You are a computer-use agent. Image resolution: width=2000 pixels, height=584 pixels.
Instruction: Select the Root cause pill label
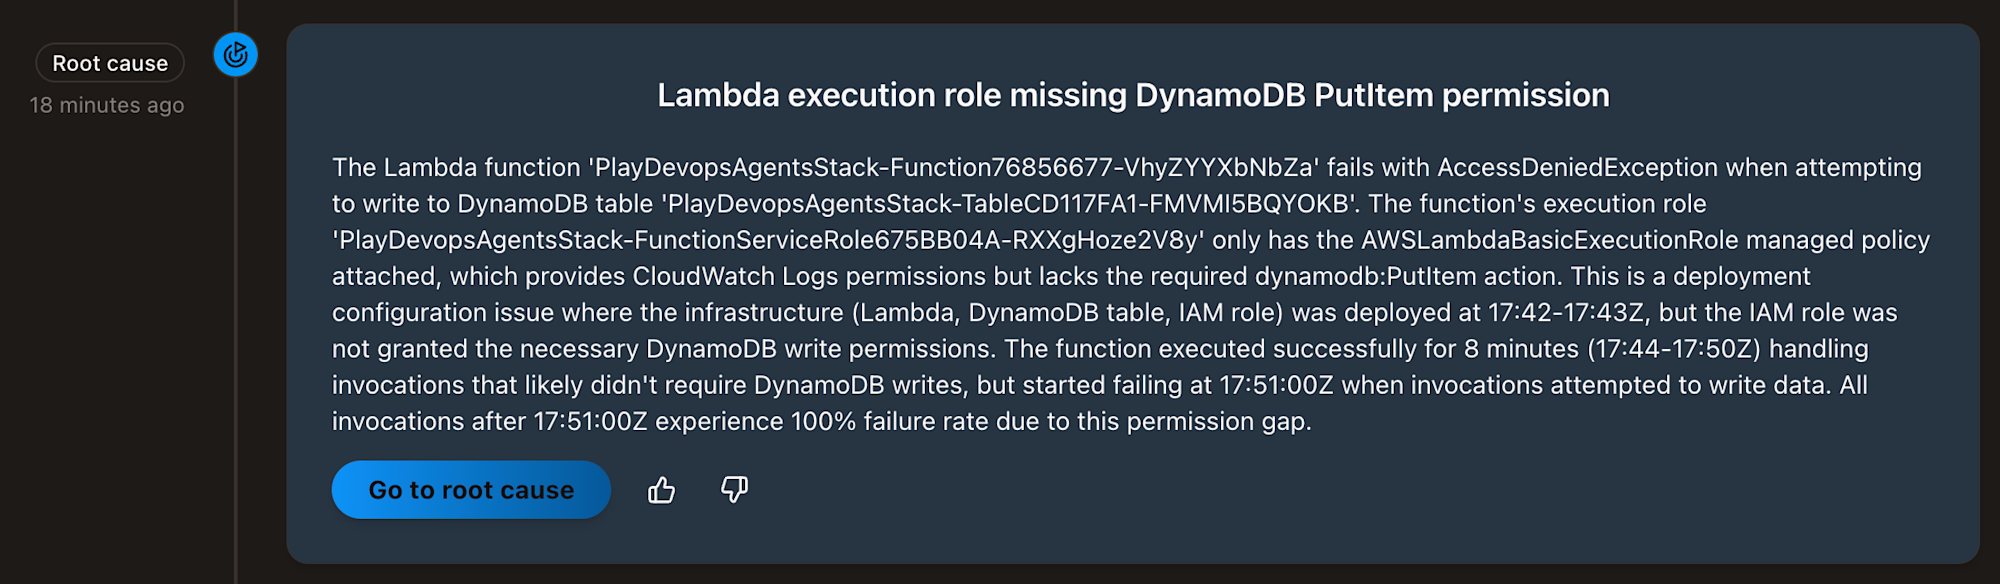tap(110, 63)
